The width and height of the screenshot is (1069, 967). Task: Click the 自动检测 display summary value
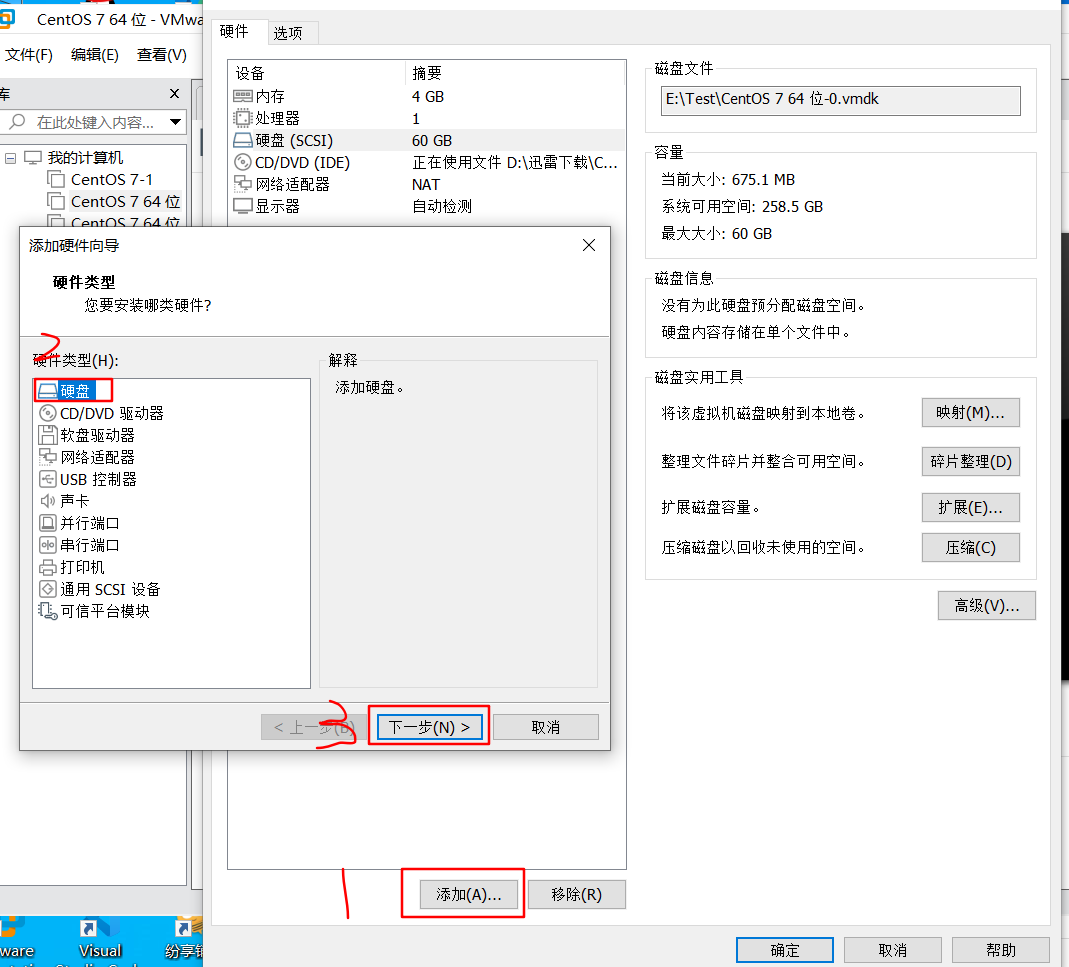click(x=442, y=206)
